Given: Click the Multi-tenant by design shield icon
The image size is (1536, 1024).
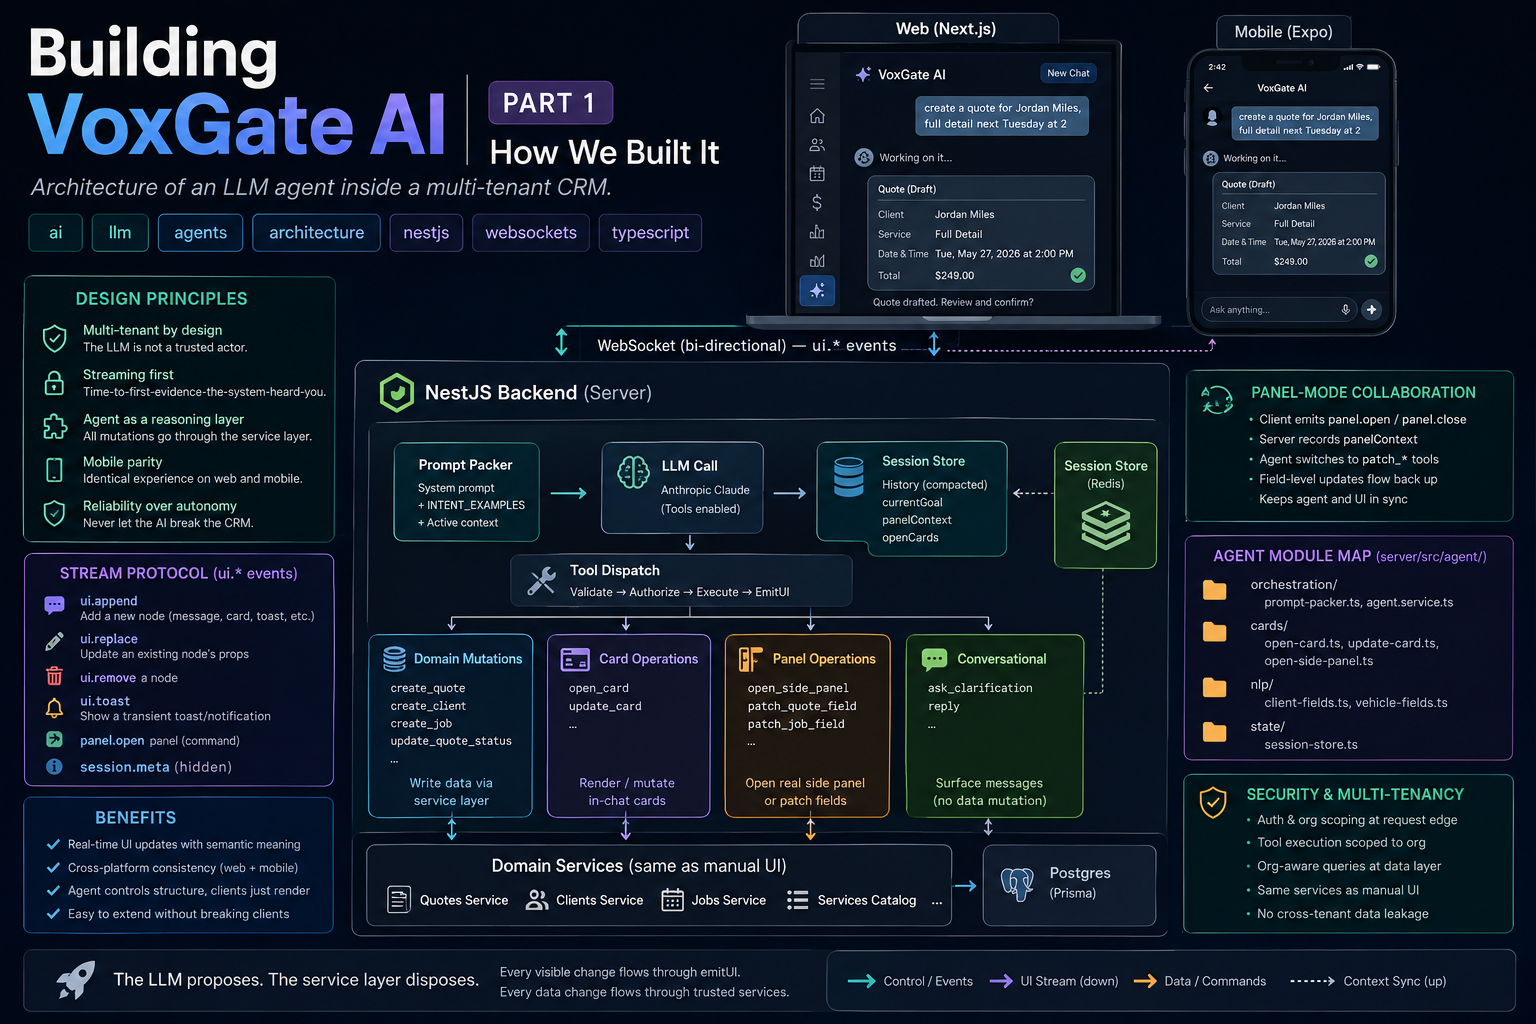Looking at the screenshot, I should (55, 338).
